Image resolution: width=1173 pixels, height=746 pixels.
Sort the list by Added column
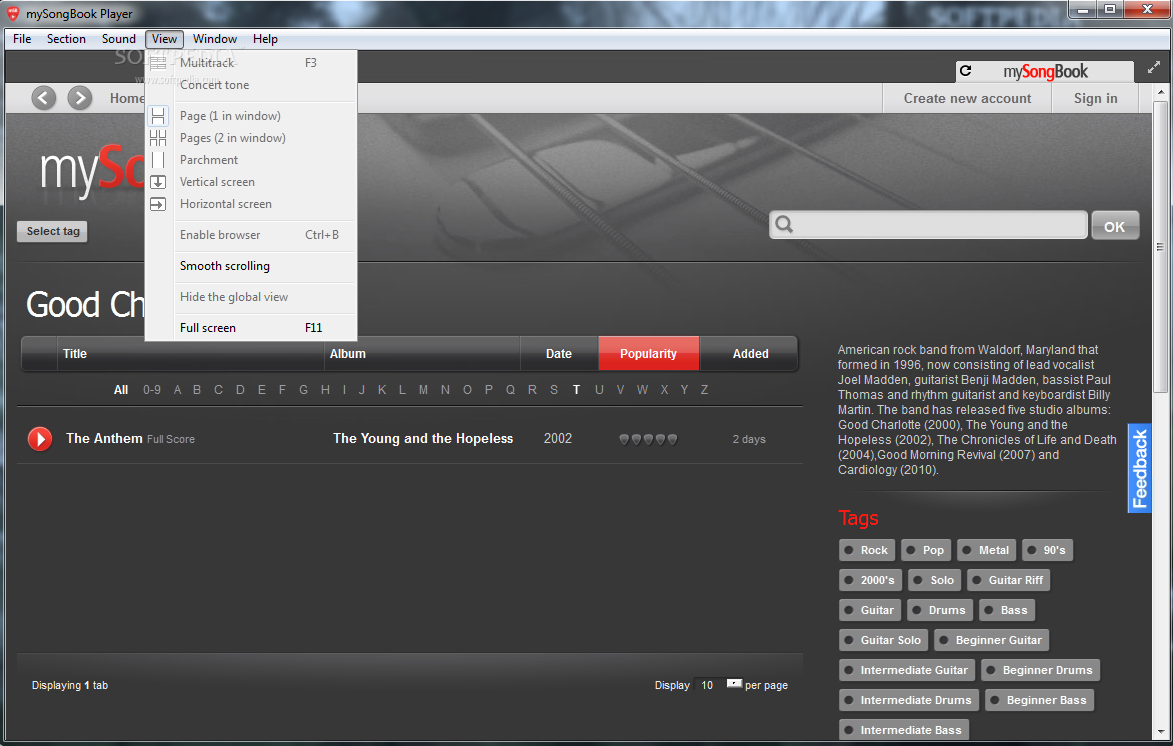tap(750, 354)
